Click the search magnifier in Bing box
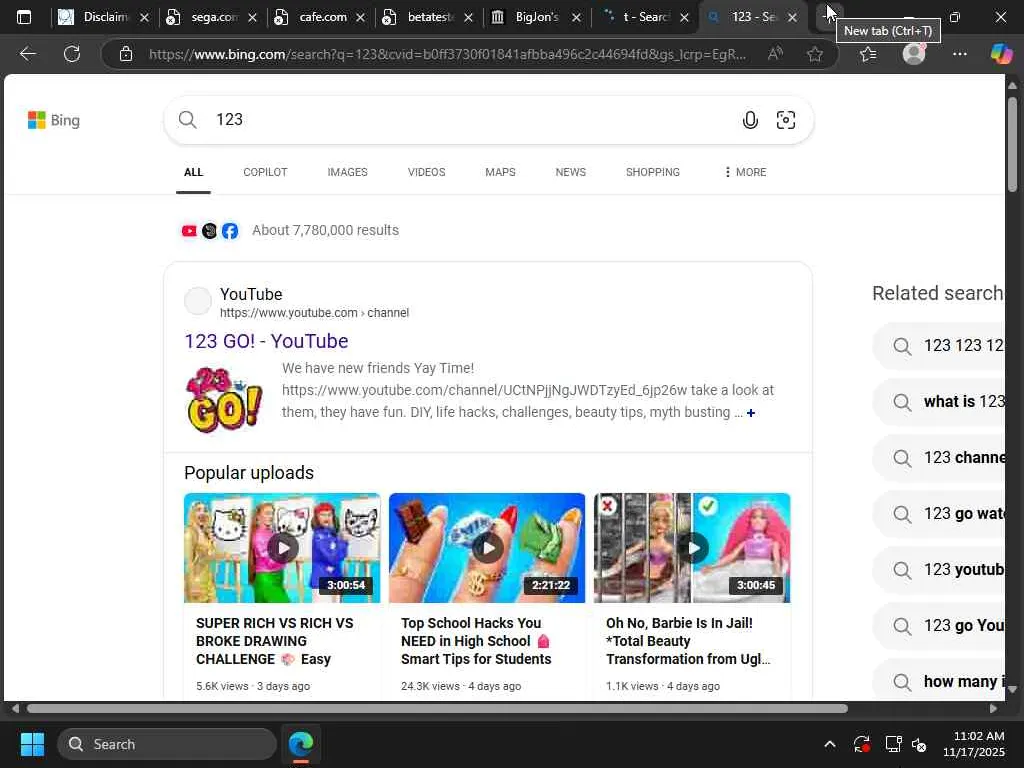 pyautogui.click(x=187, y=120)
